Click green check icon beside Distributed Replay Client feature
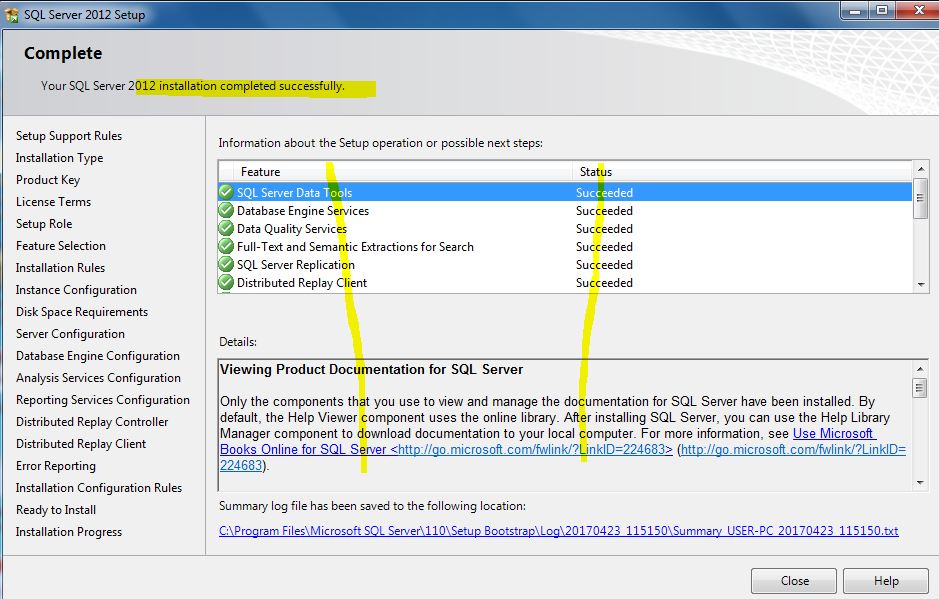The image size is (939, 599). (x=226, y=282)
